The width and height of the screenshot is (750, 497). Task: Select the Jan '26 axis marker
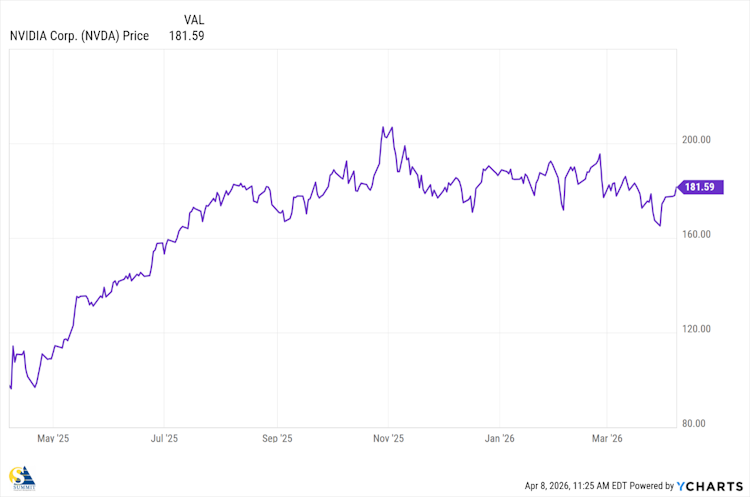[499, 438]
